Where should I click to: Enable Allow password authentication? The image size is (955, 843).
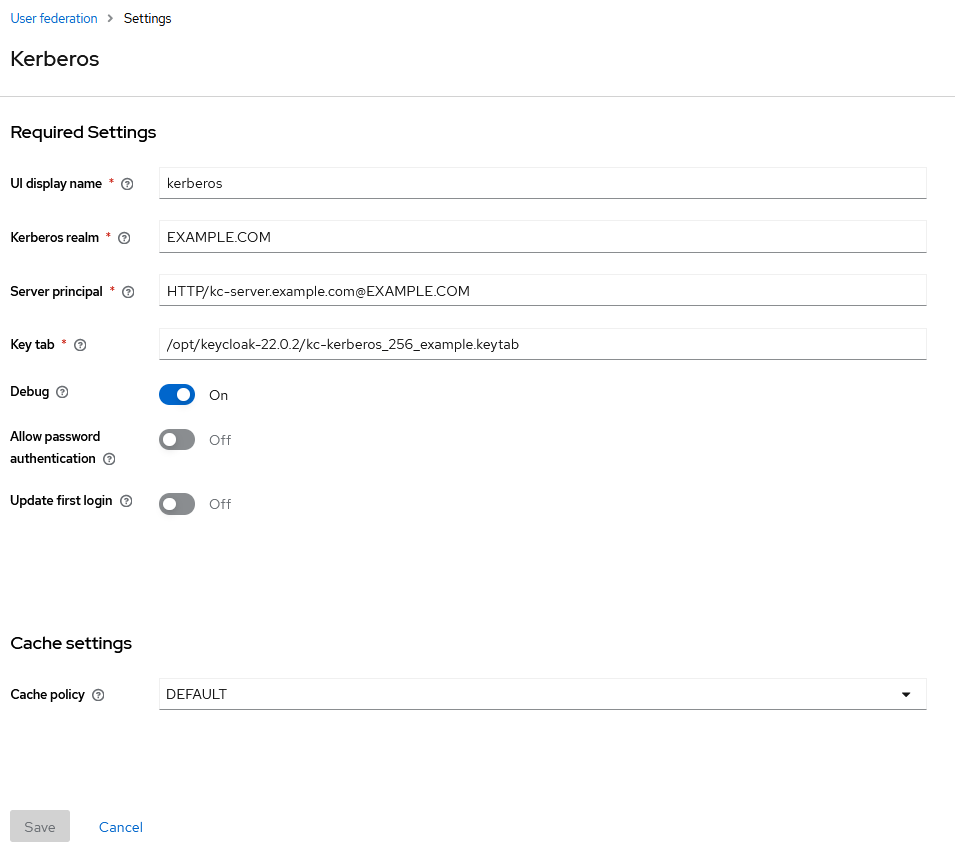(x=177, y=439)
